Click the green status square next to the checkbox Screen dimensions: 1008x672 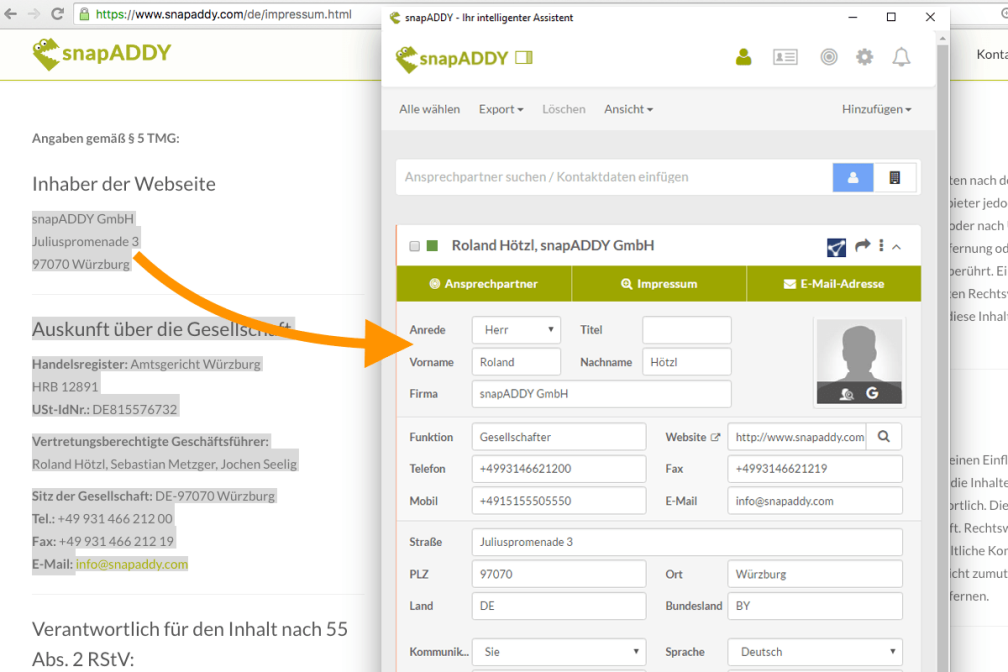[432, 245]
